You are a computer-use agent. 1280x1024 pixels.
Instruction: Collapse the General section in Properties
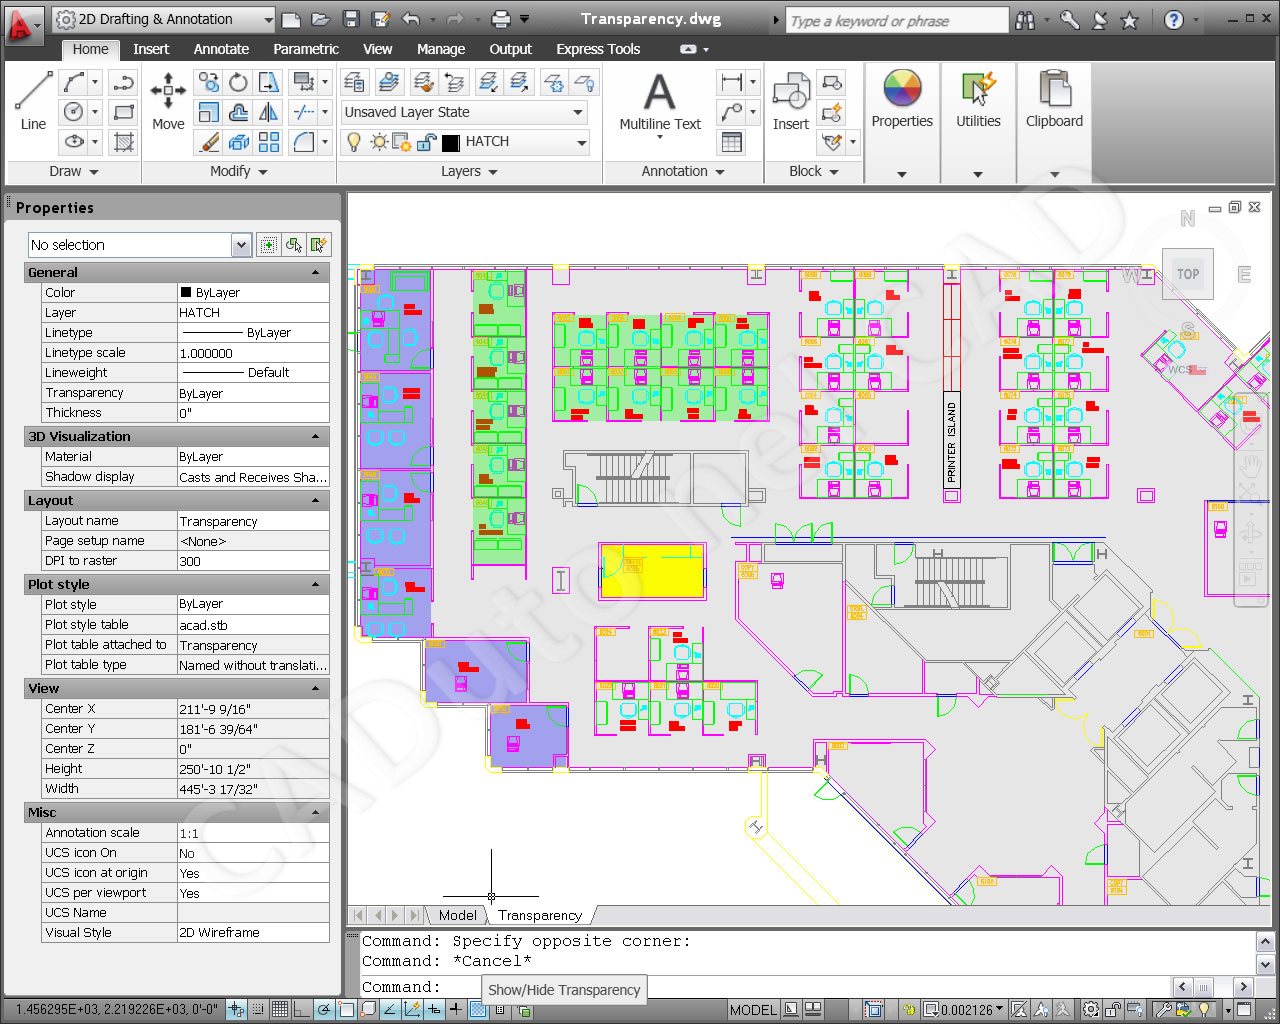(316, 272)
